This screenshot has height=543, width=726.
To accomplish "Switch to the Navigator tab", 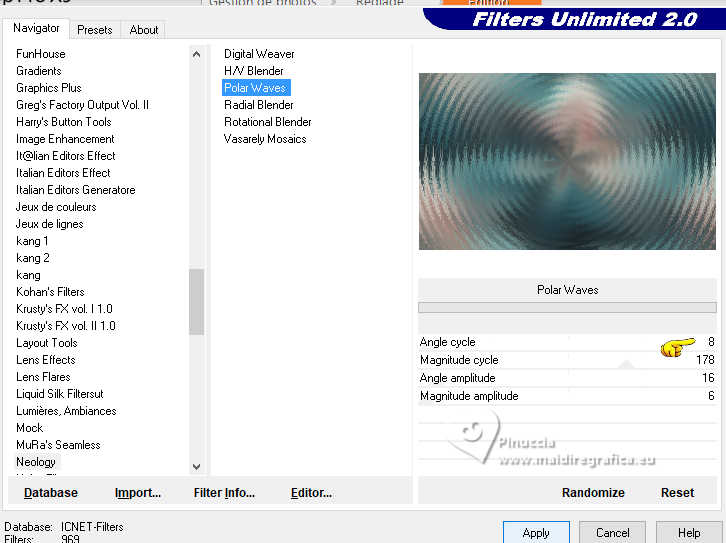I will [x=36, y=28].
